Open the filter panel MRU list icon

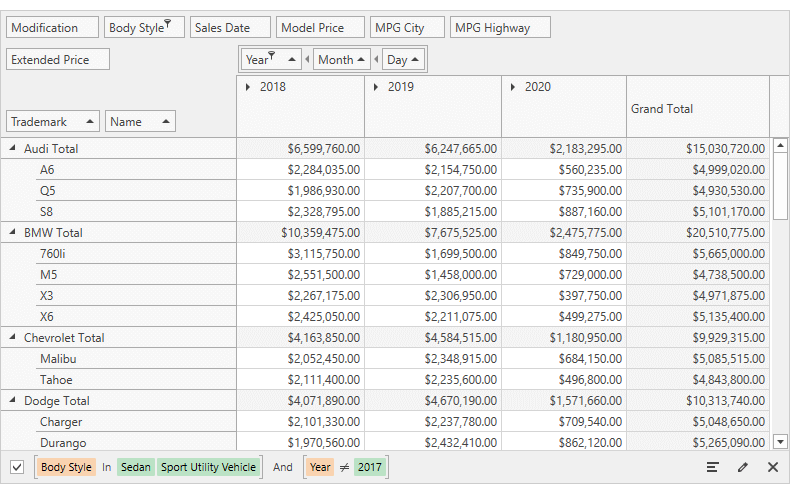click(713, 467)
